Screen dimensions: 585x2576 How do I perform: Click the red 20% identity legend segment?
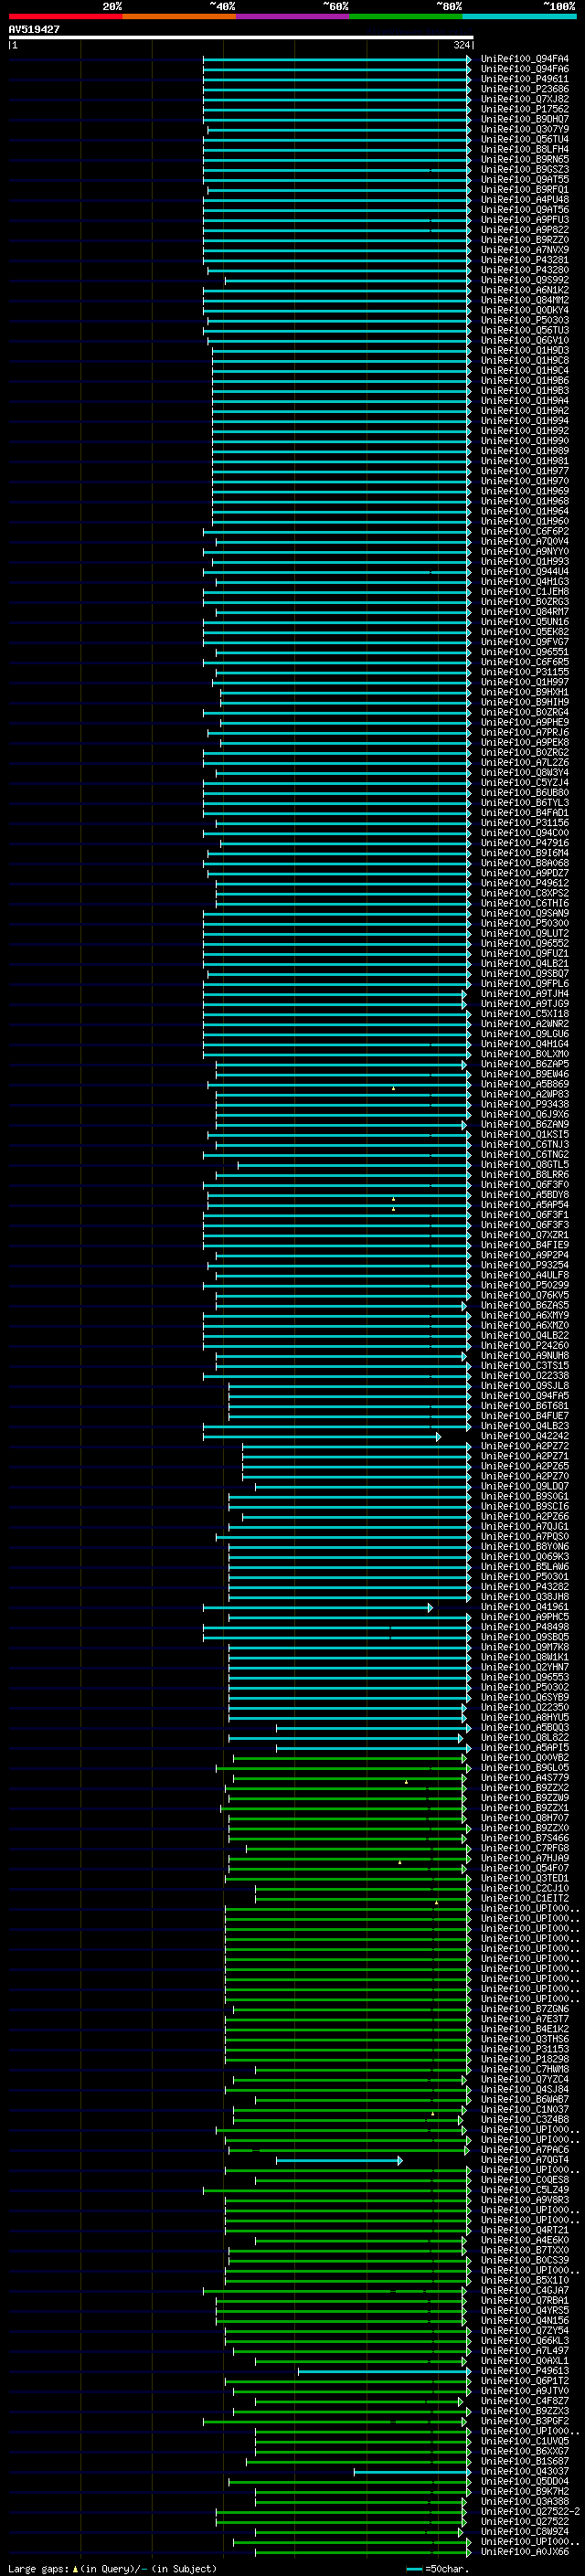click(x=65, y=16)
